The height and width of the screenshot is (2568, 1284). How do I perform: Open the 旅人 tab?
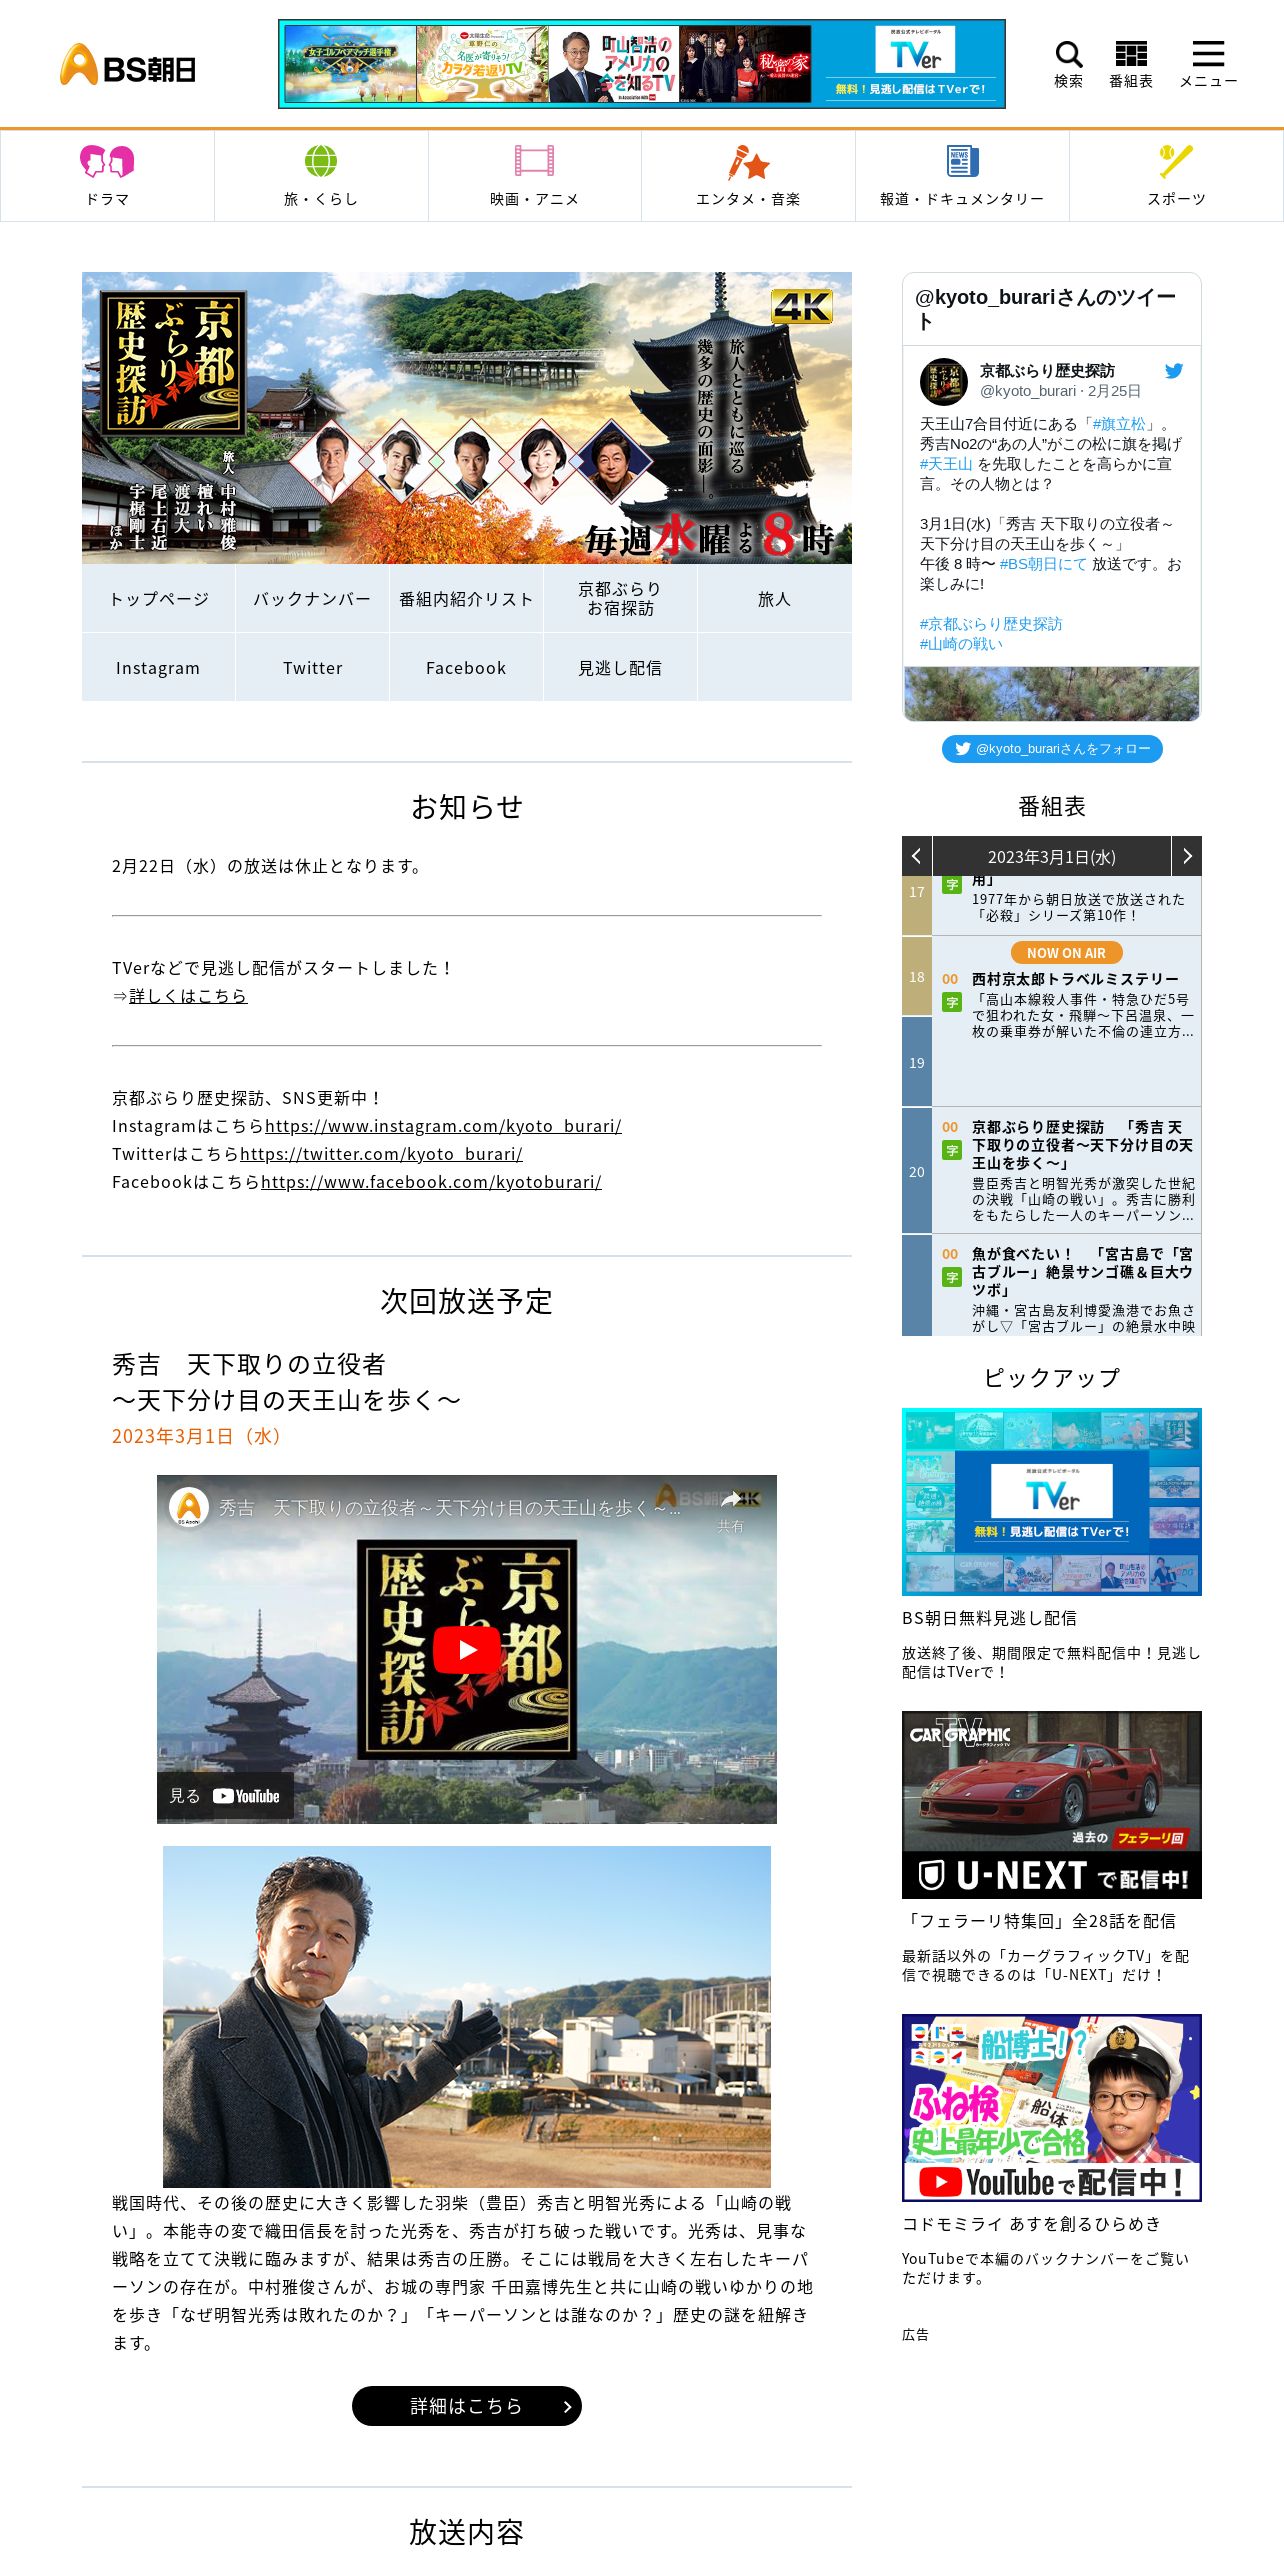[x=774, y=598]
